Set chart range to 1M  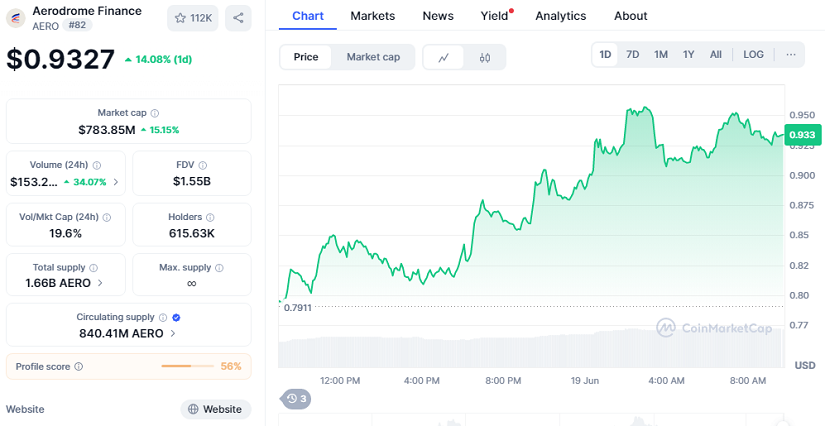(661, 55)
